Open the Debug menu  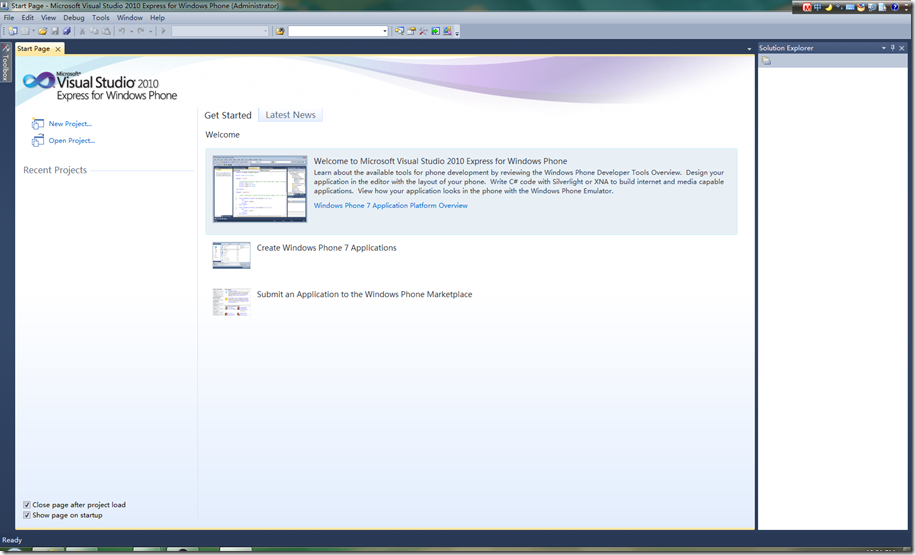pos(74,18)
